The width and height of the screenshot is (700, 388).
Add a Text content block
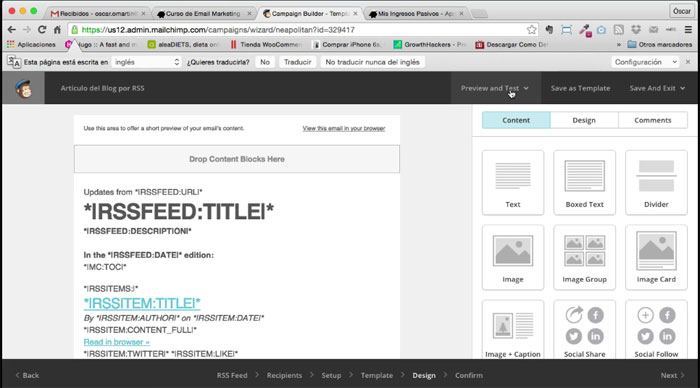coord(512,182)
